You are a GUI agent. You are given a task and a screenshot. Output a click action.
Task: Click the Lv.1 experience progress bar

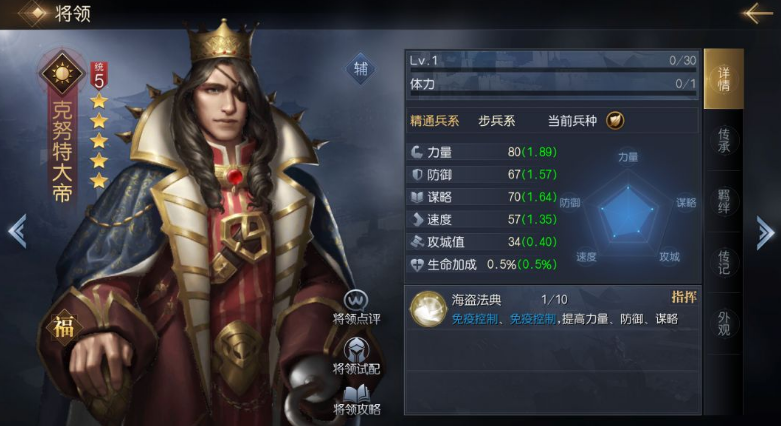(553, 62)
